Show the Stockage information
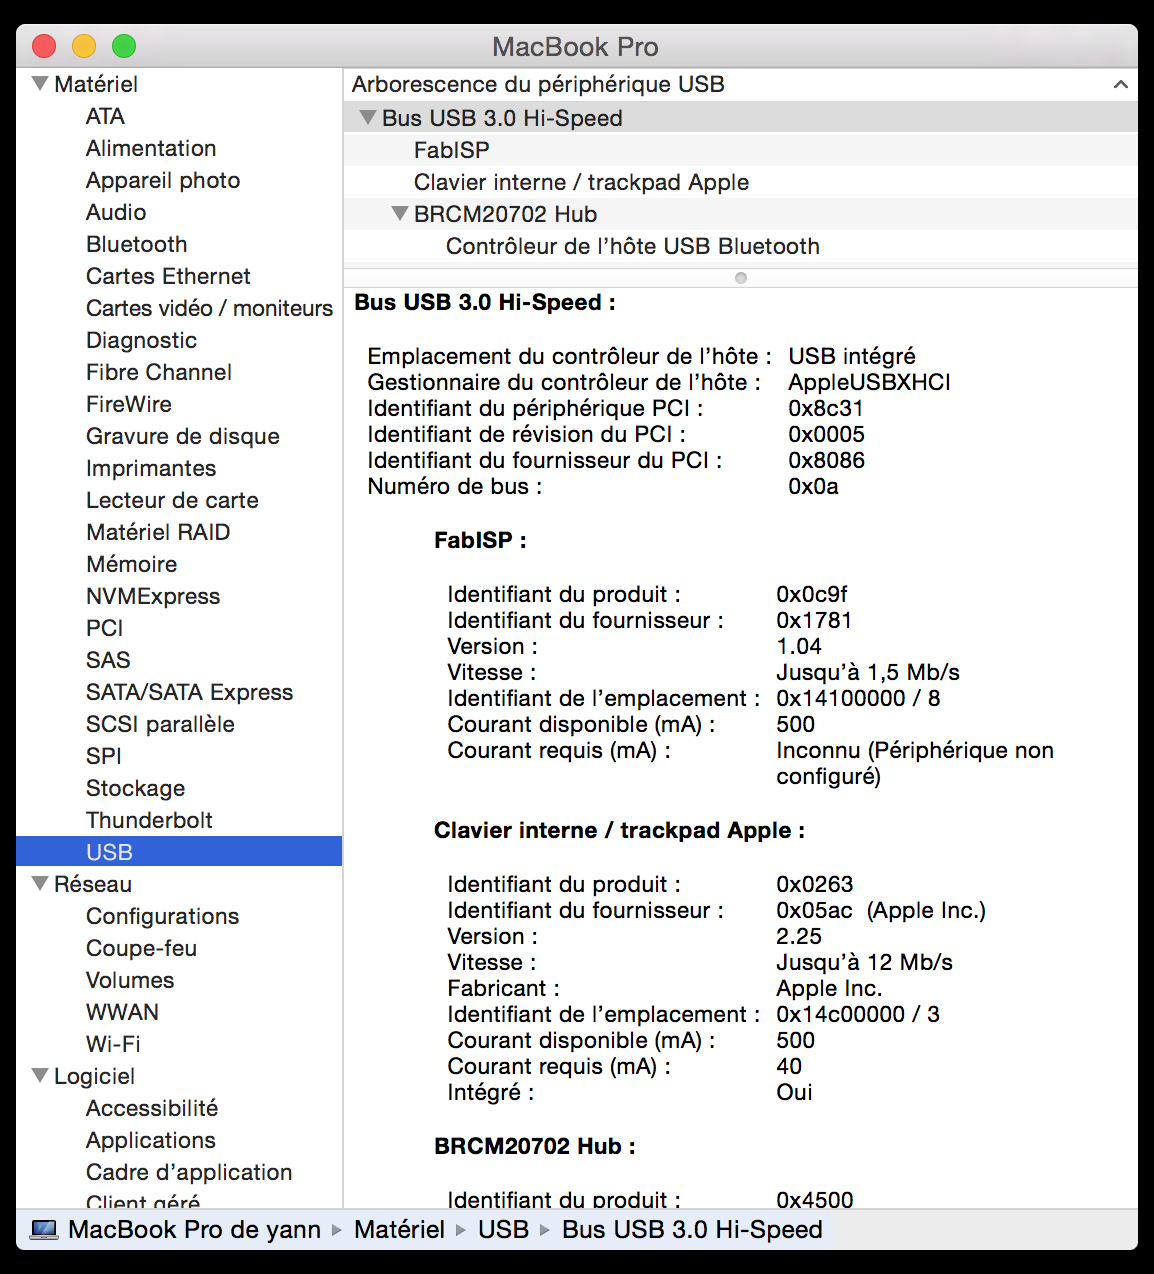This screenshot has width=1154, height=1274. point(136,788)
